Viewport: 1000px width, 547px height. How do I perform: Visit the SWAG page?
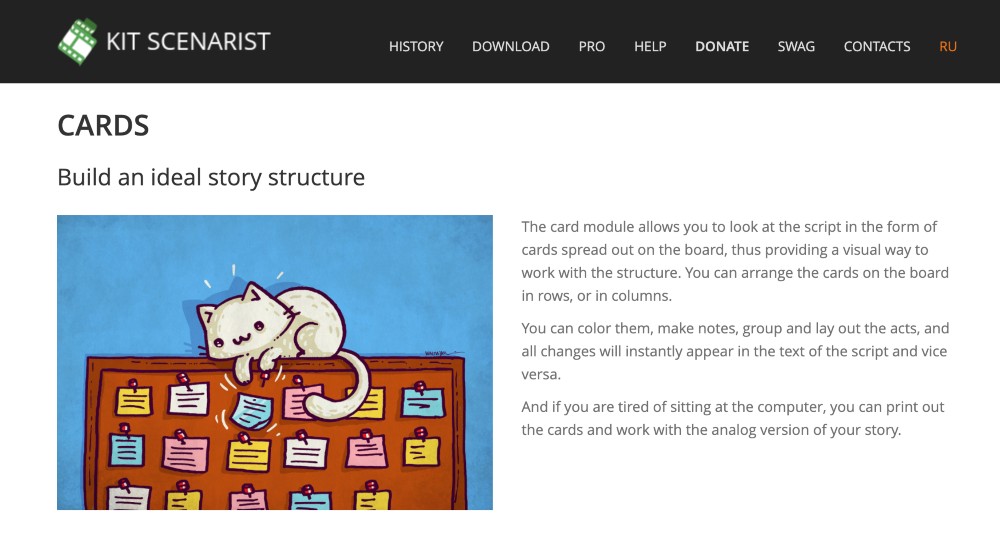[x=796, y=46]
